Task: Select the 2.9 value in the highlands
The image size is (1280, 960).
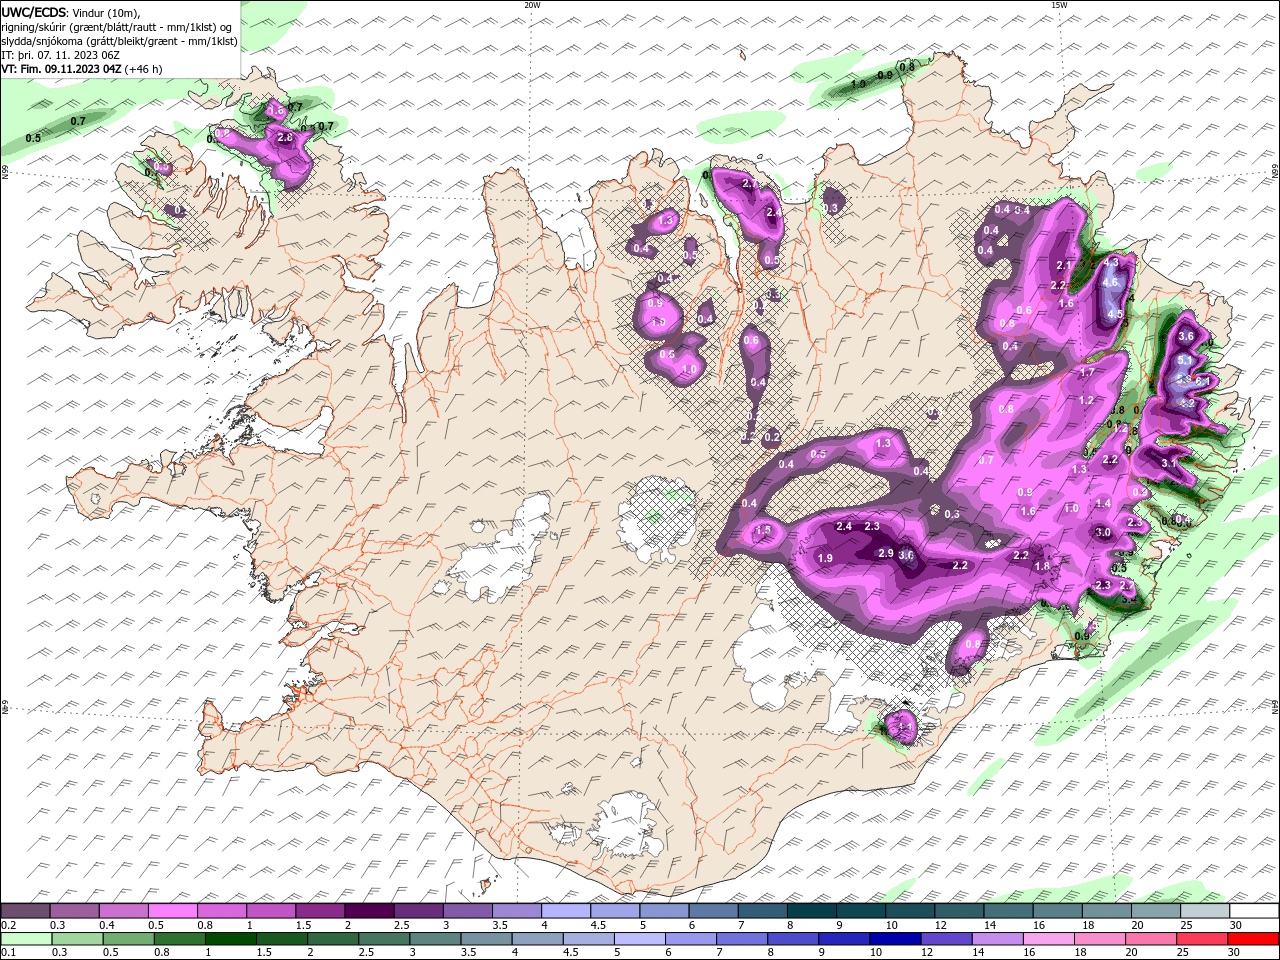Action: point(885,553)
